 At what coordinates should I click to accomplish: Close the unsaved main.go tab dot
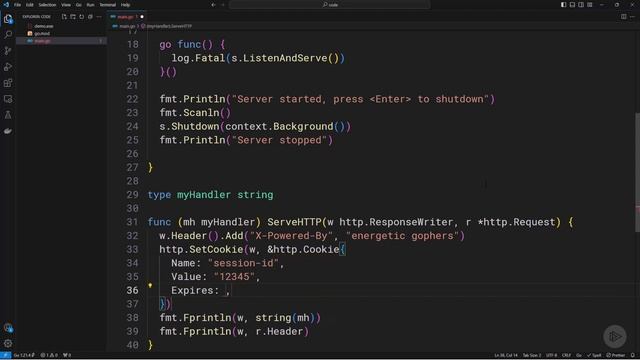(142, 17)
